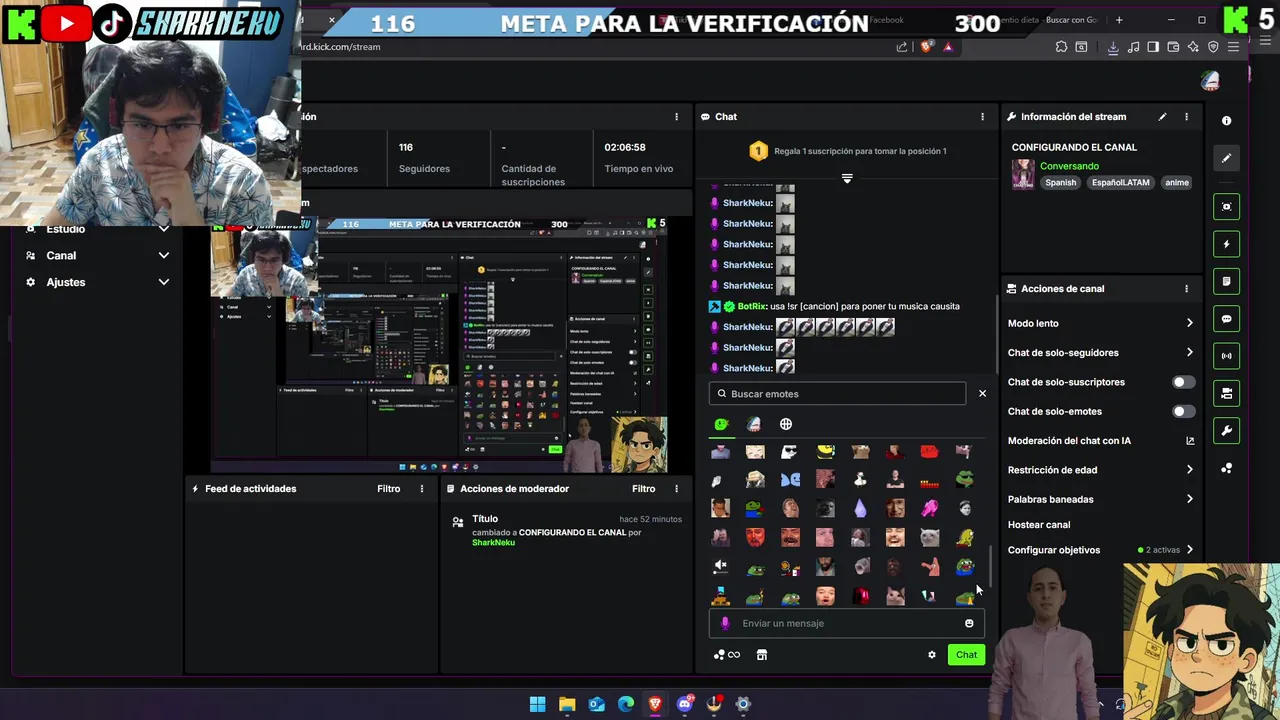Click Hostear canal action
The image size is (1280, 720).
tap(1039, 525)
